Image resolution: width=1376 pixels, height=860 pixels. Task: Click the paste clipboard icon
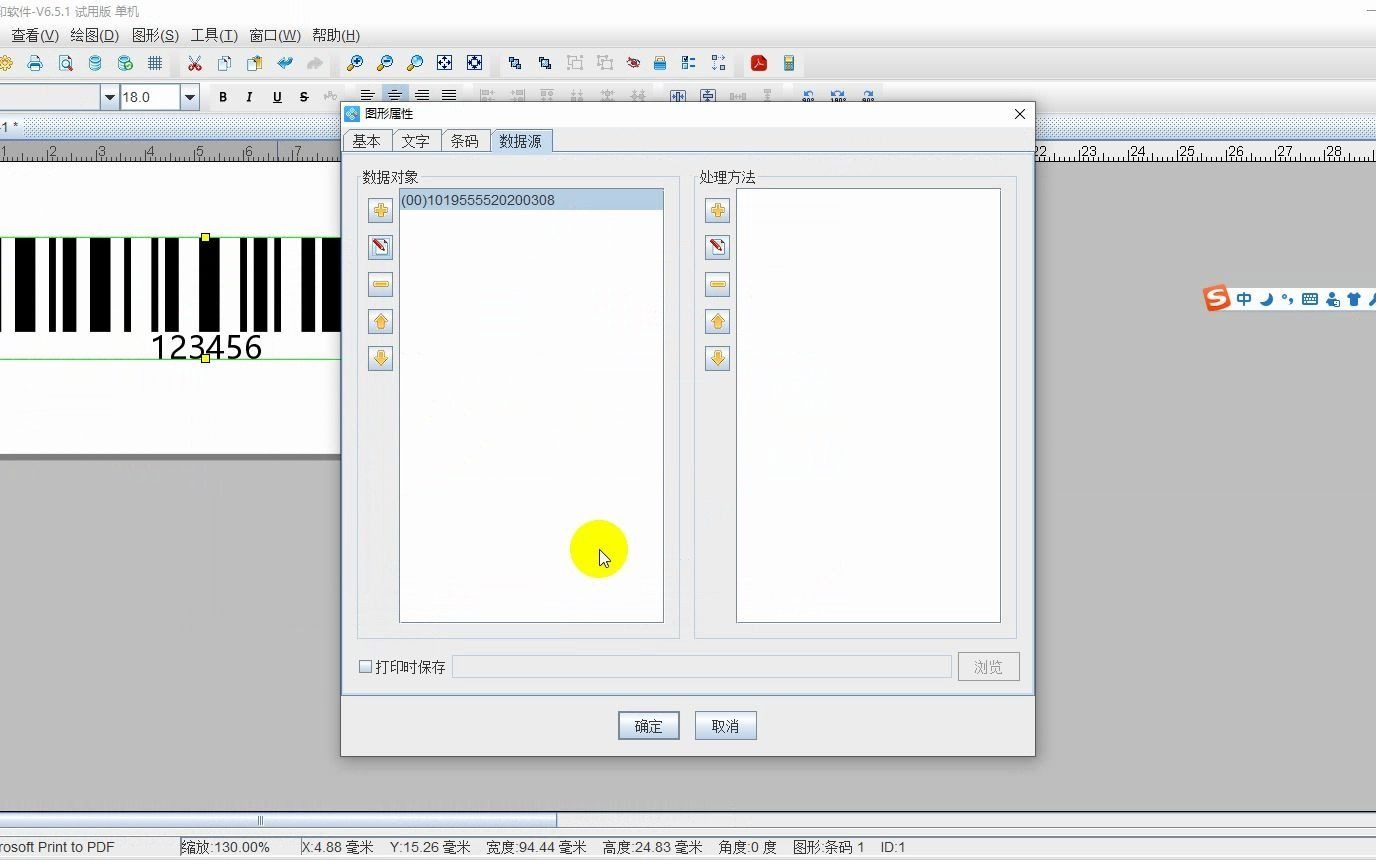pyautogui.click(x=255, y=63)
